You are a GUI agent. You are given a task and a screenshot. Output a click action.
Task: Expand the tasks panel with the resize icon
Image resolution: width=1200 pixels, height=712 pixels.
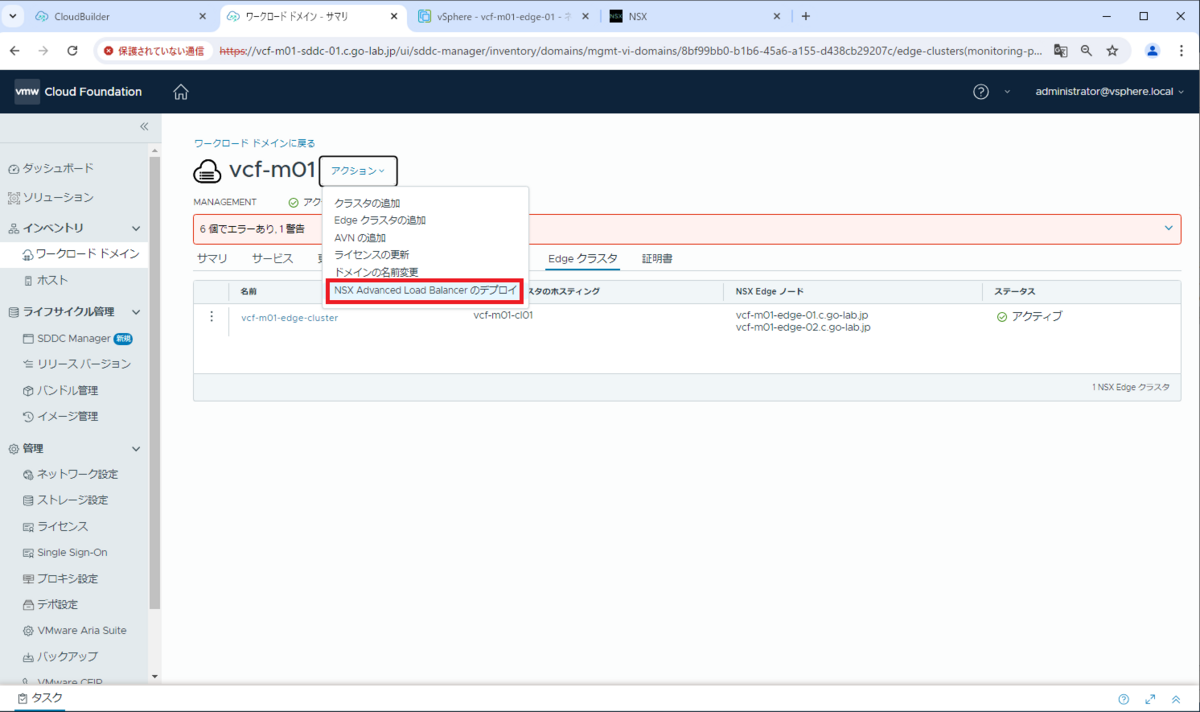click(1151, 699)
